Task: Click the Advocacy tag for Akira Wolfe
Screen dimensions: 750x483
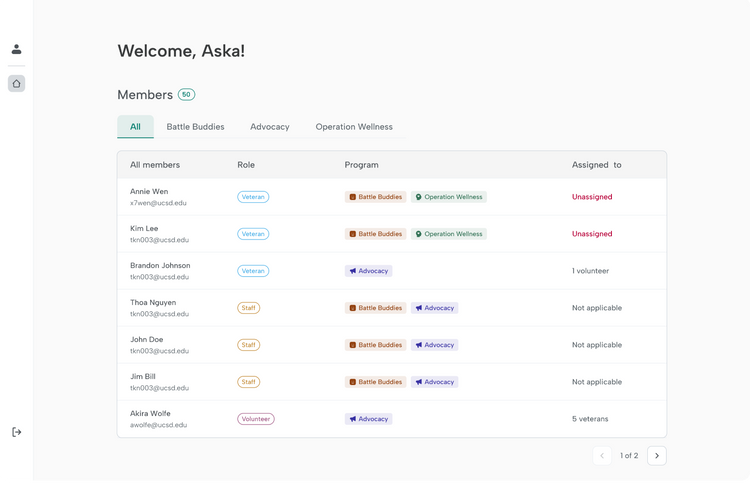Action: click(x=368, y=419)
